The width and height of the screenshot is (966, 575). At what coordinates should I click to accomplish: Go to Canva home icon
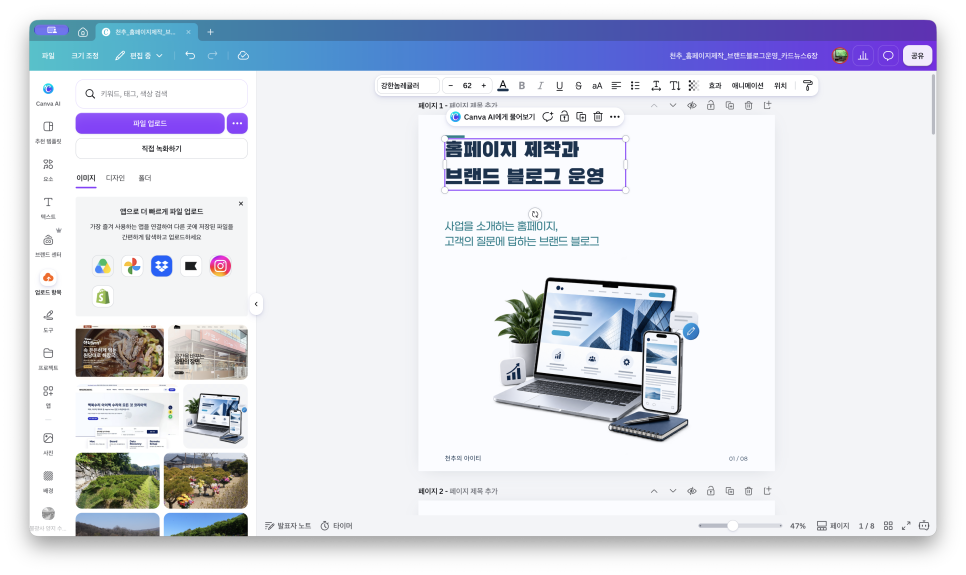coord(83,32)
